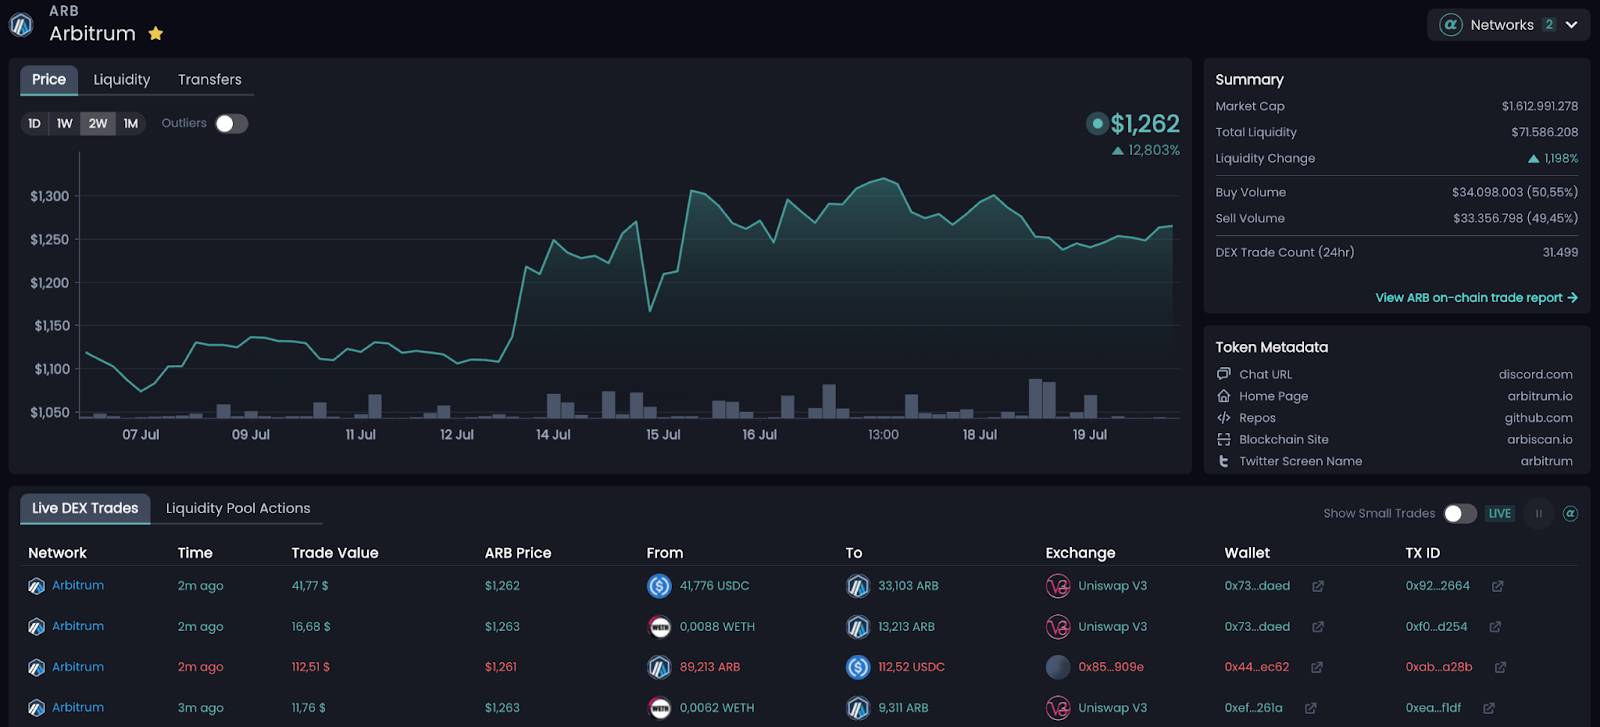This screenshot has height=727, width=1600.
Task: Click Market Cap value $1.612.991.278
Action: 1540,106
